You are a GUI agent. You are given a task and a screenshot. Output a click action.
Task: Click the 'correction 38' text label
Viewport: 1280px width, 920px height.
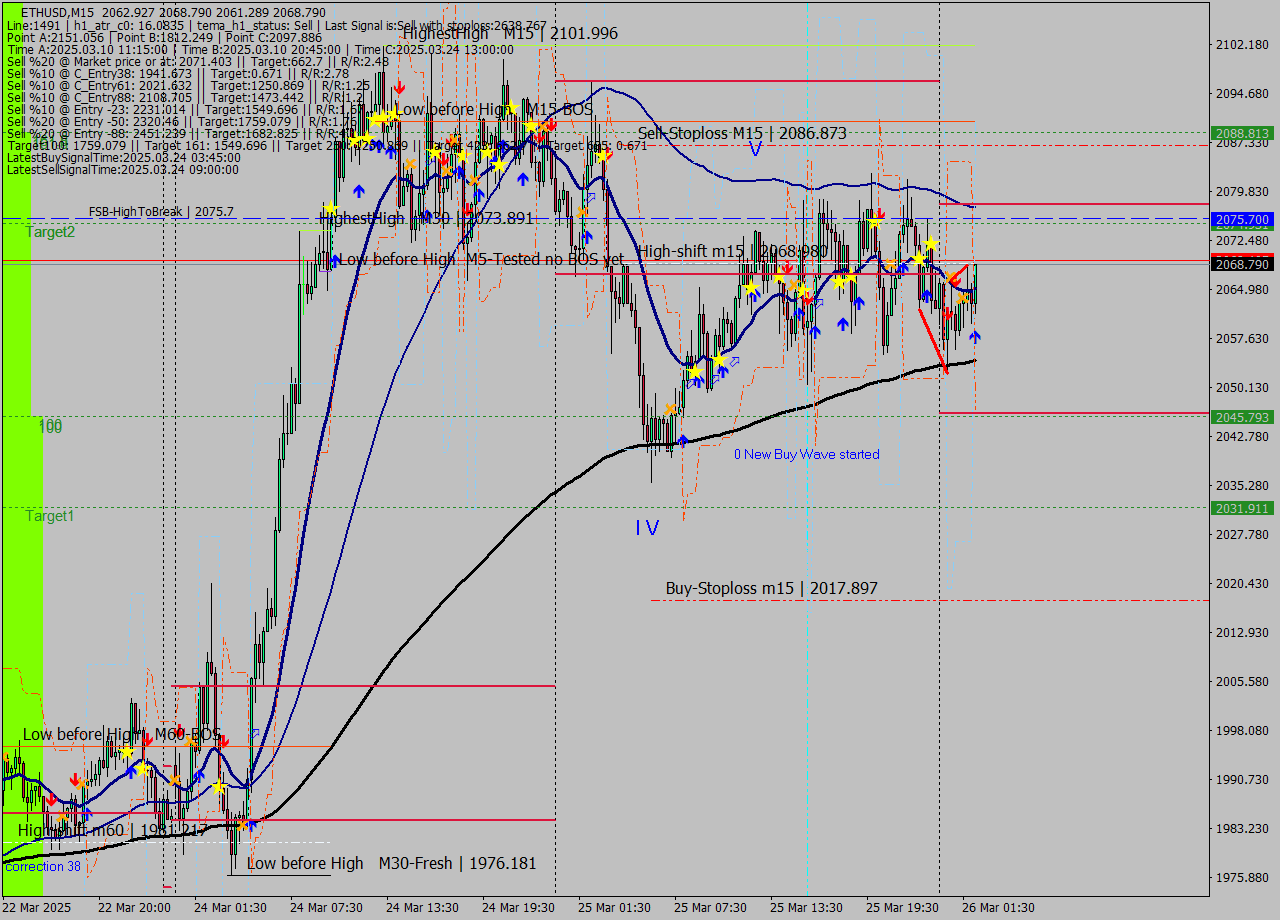tap(42, 866)
